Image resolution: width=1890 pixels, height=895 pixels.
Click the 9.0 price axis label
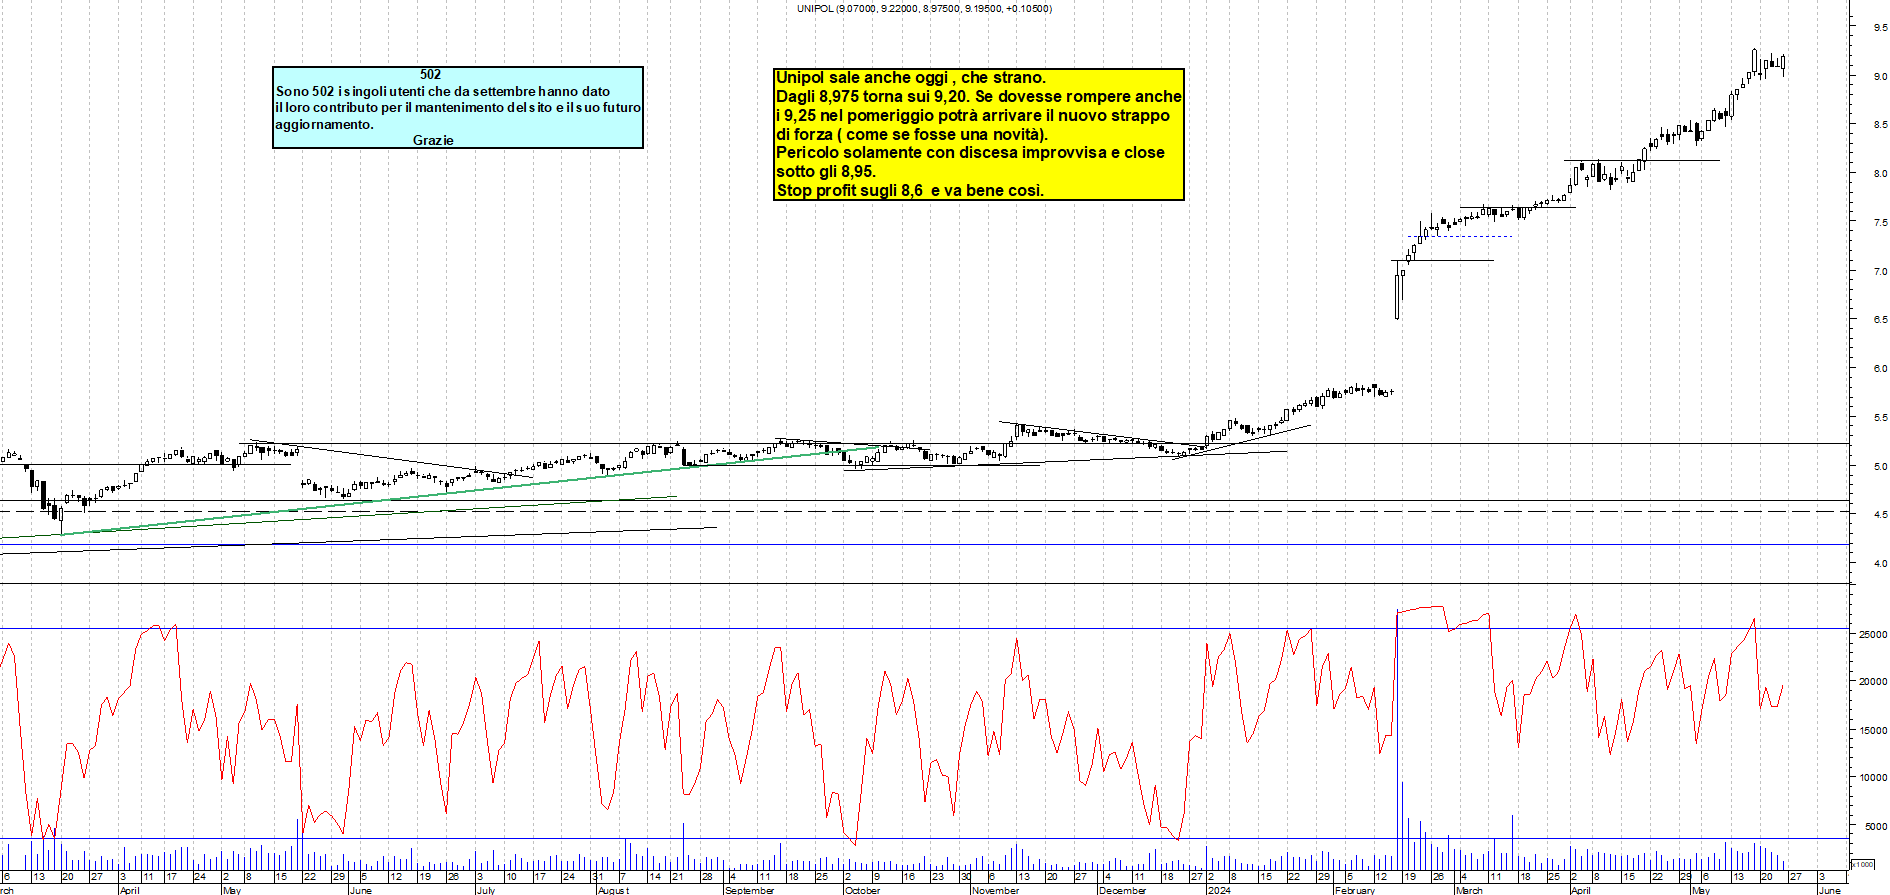[1880, 76]
